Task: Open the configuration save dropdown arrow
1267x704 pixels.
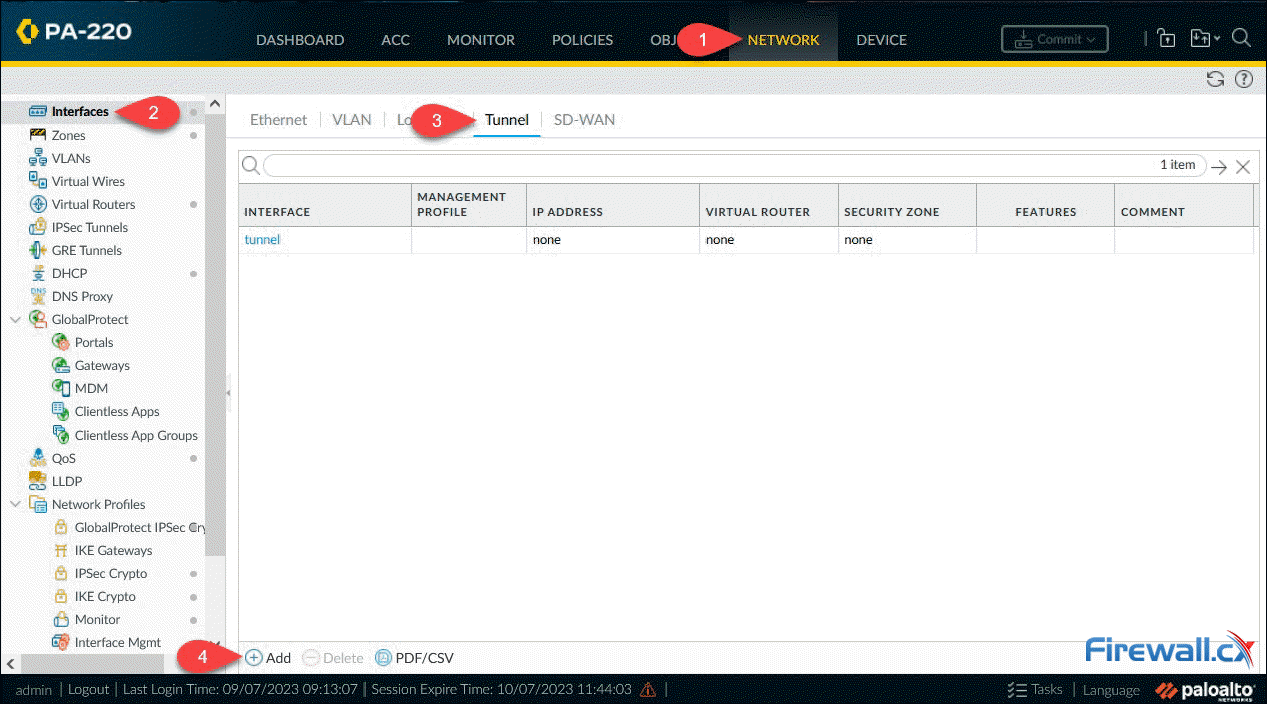Action: [x=1217, y=39]
